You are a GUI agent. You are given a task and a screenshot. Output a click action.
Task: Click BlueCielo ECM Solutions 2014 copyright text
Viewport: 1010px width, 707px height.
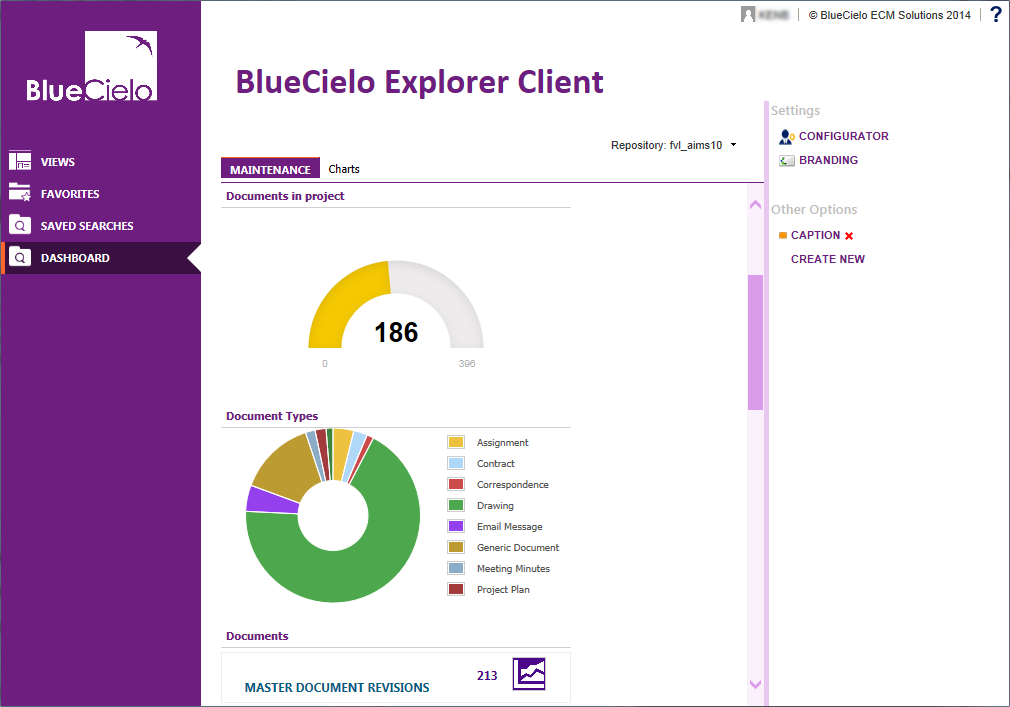(x=890, y=15)
